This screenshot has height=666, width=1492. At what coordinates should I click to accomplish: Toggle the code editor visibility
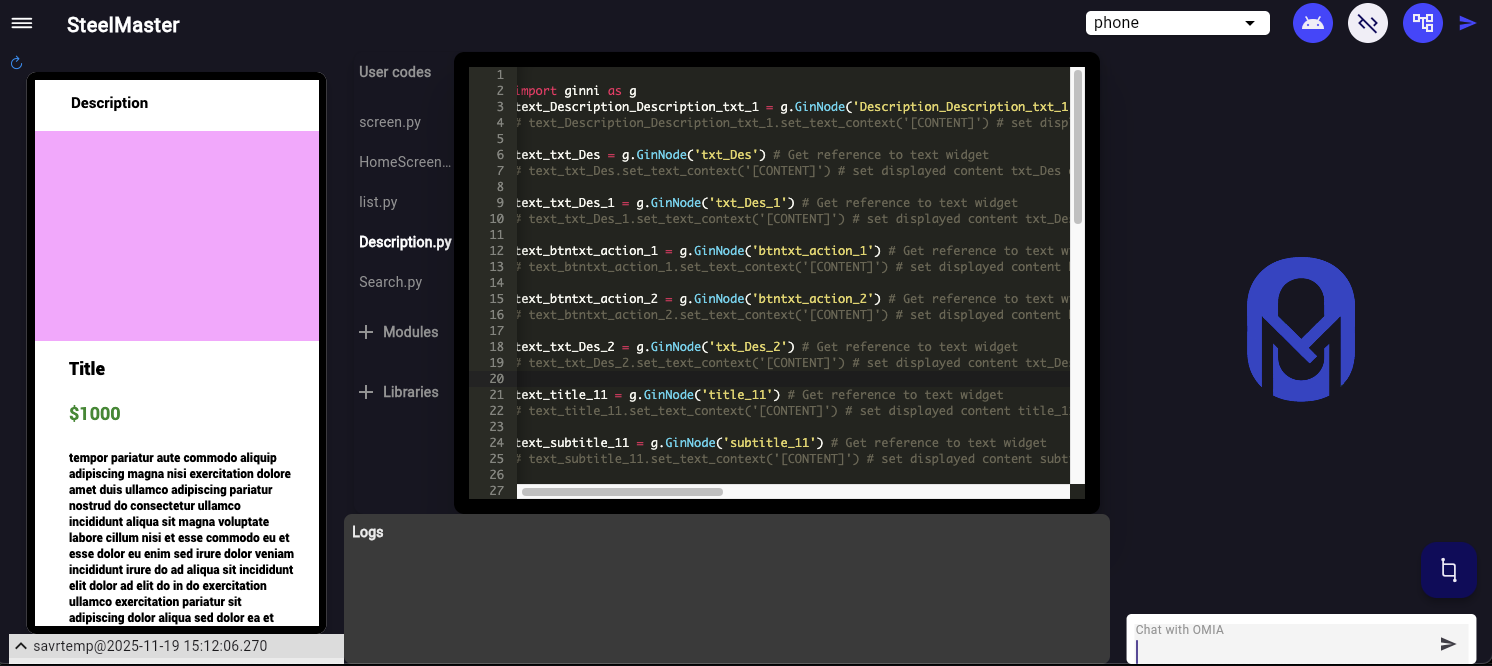1367,22
